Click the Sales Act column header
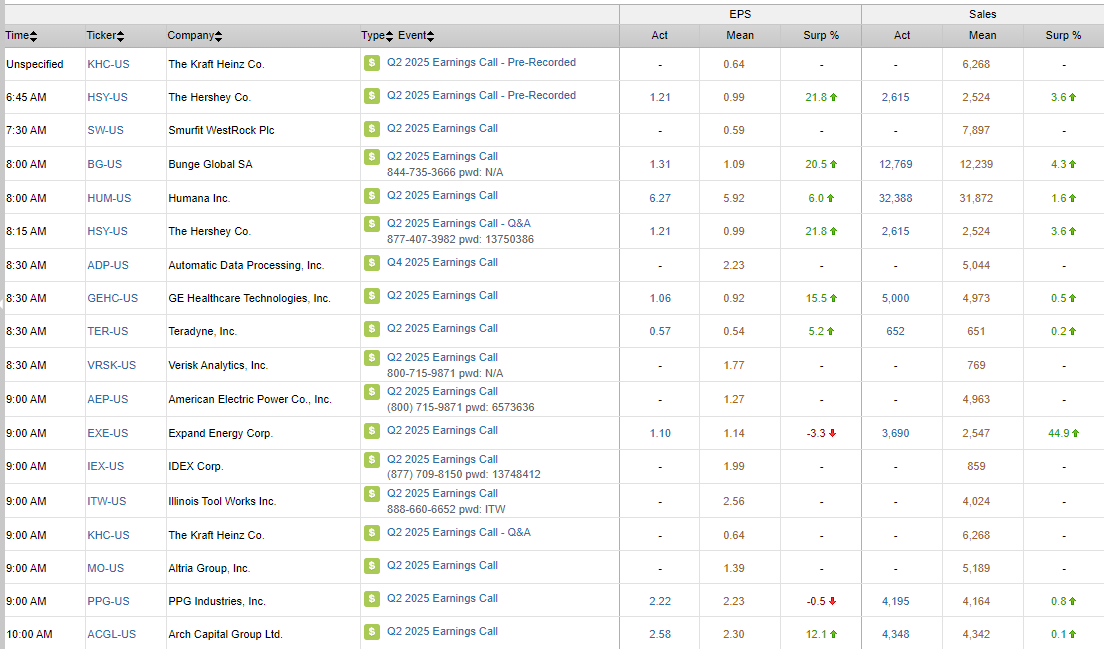 click(x=902, y=35)
